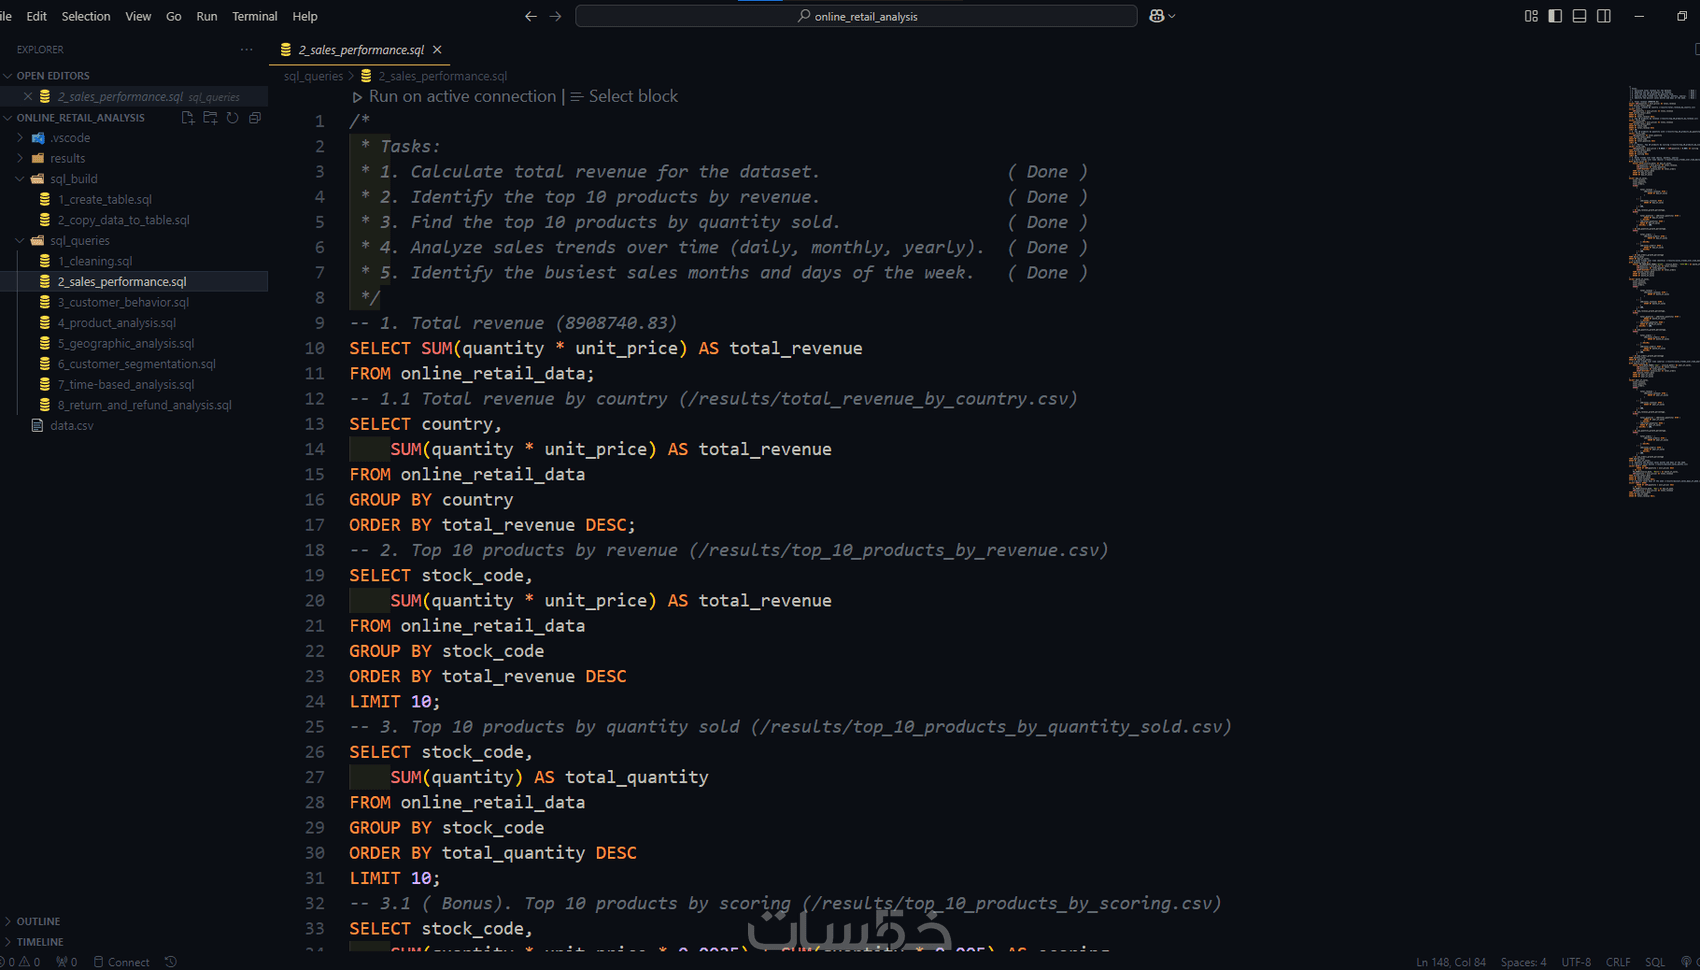
Task: Click the run triangle icon above line 1
Action: (357, 97)
